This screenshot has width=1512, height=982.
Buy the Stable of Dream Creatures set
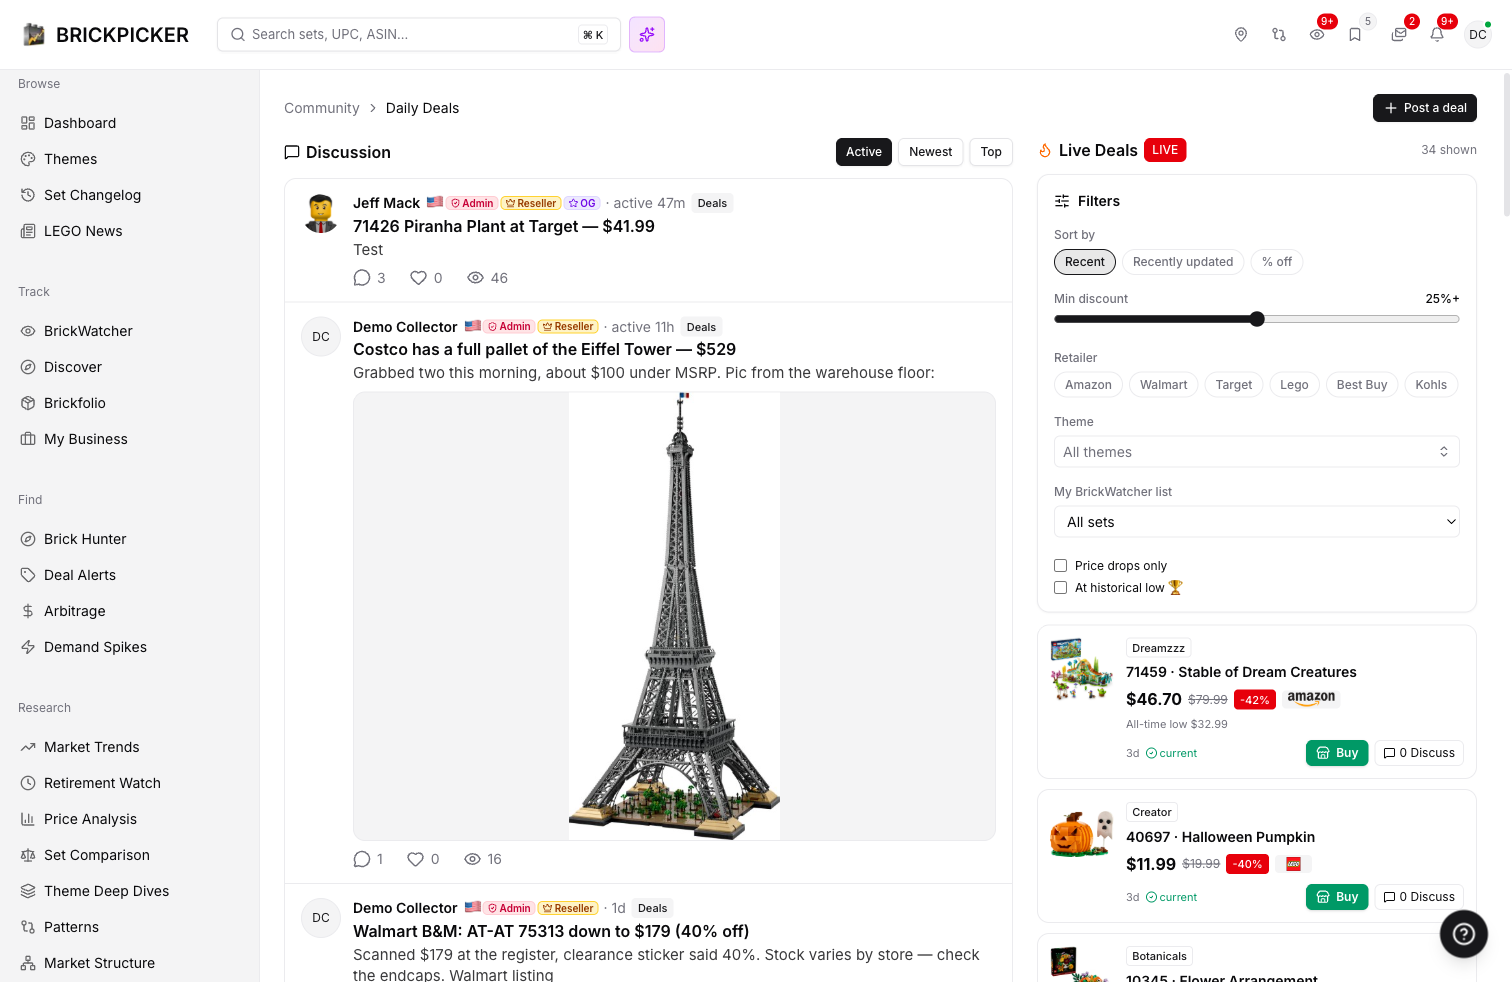coord(1337,753)
